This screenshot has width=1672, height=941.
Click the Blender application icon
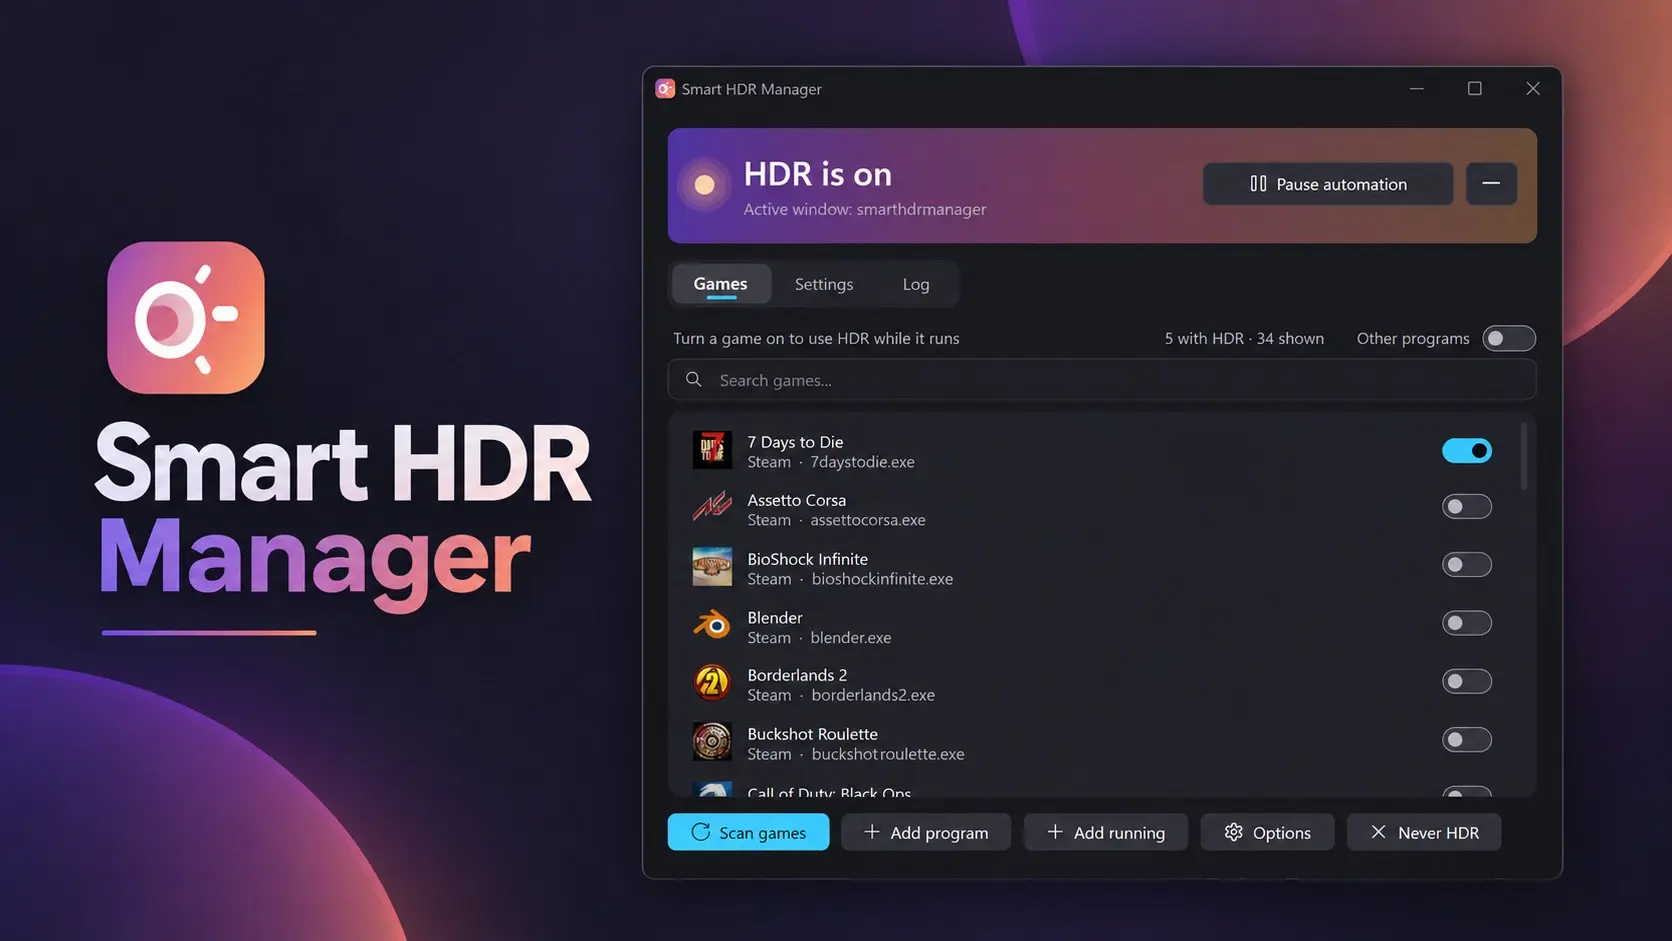[x=712, y=626]
